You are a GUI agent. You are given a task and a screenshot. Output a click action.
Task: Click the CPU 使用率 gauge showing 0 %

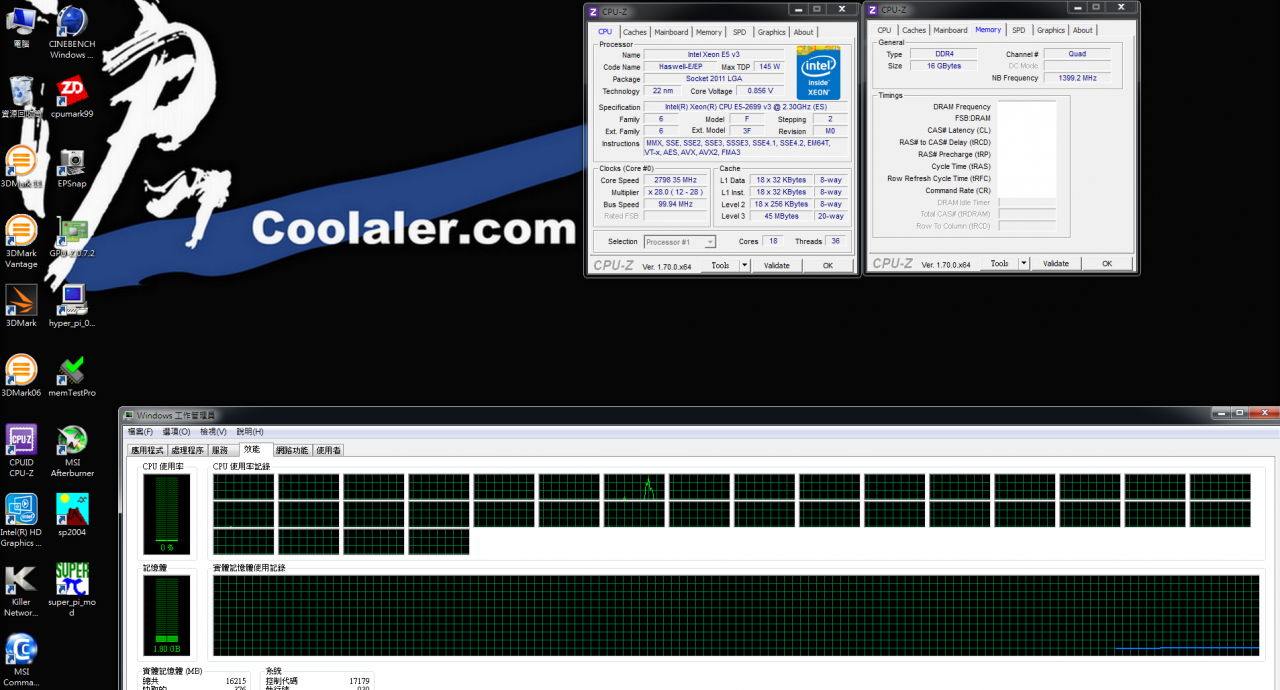point(166,514)
